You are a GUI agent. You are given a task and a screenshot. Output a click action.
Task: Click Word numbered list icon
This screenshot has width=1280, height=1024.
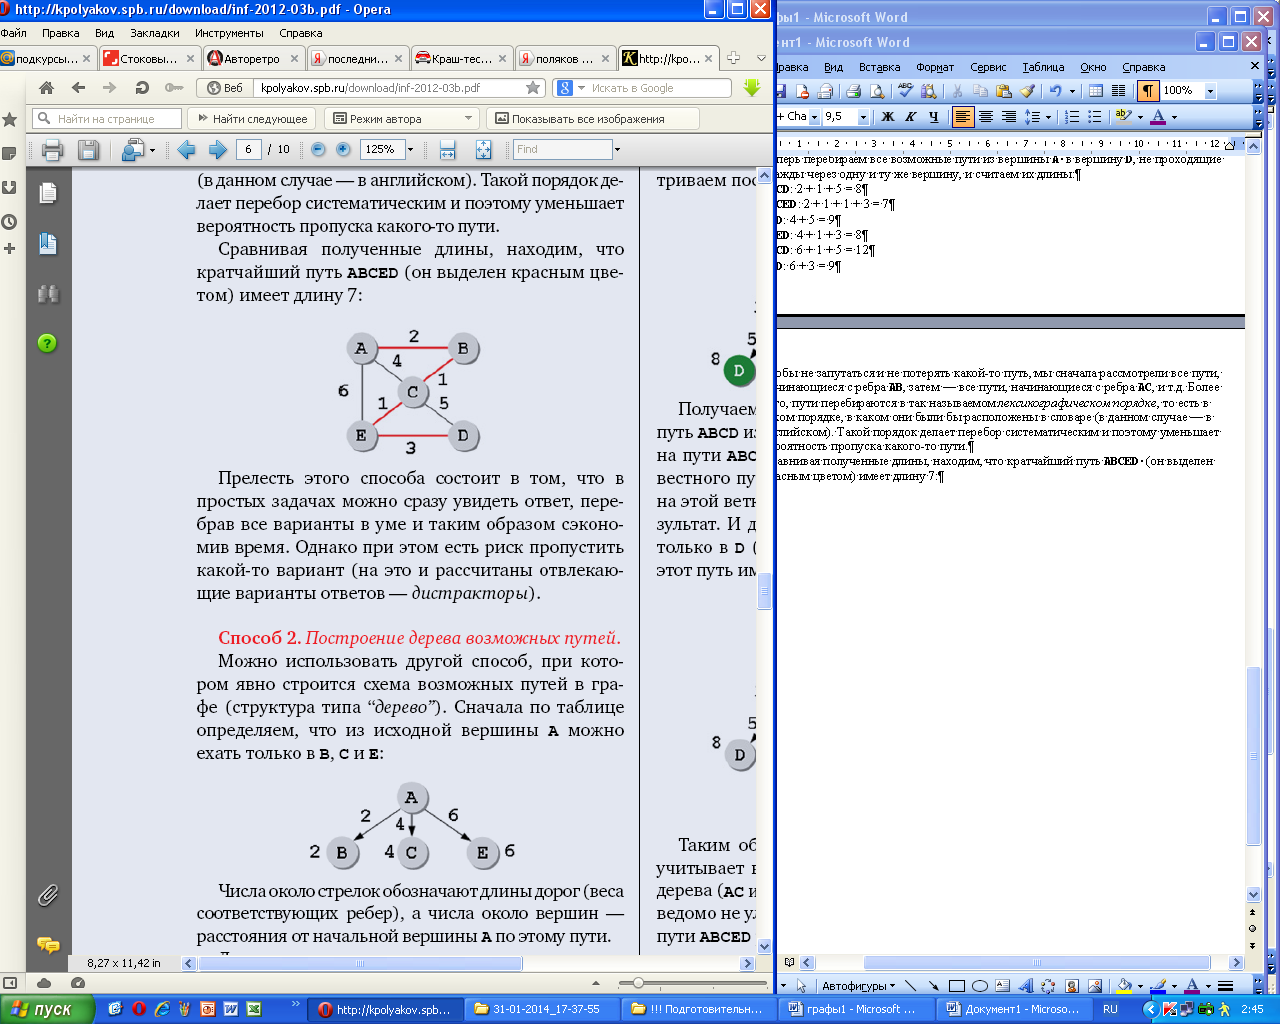[x=1072, y=117]
